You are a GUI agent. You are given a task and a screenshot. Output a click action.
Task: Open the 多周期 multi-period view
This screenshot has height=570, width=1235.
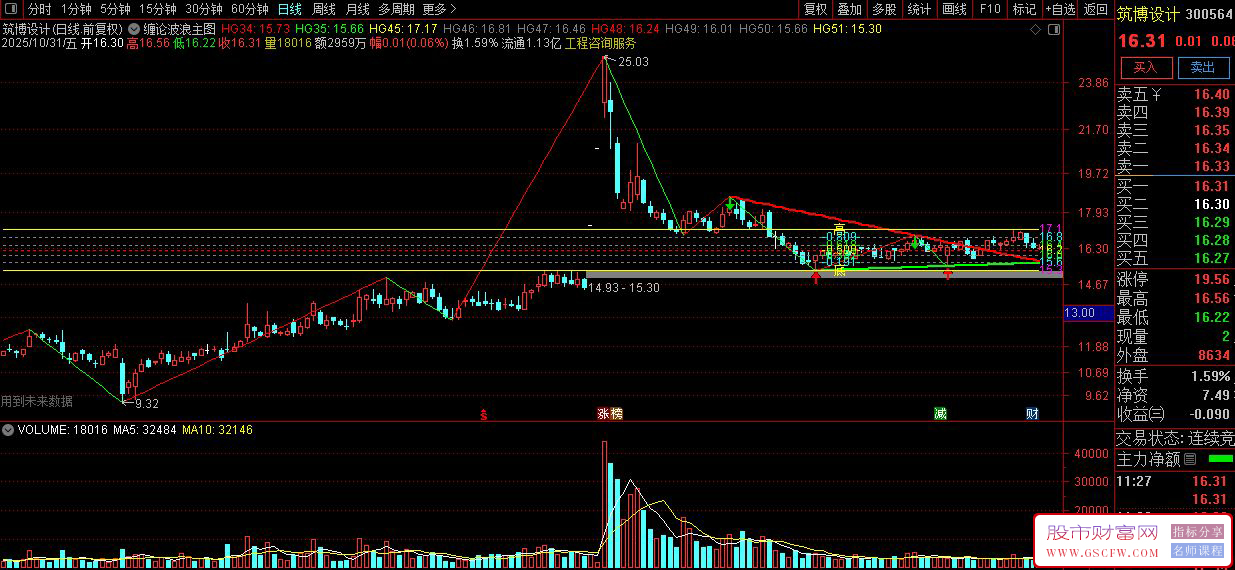[396, 9]
